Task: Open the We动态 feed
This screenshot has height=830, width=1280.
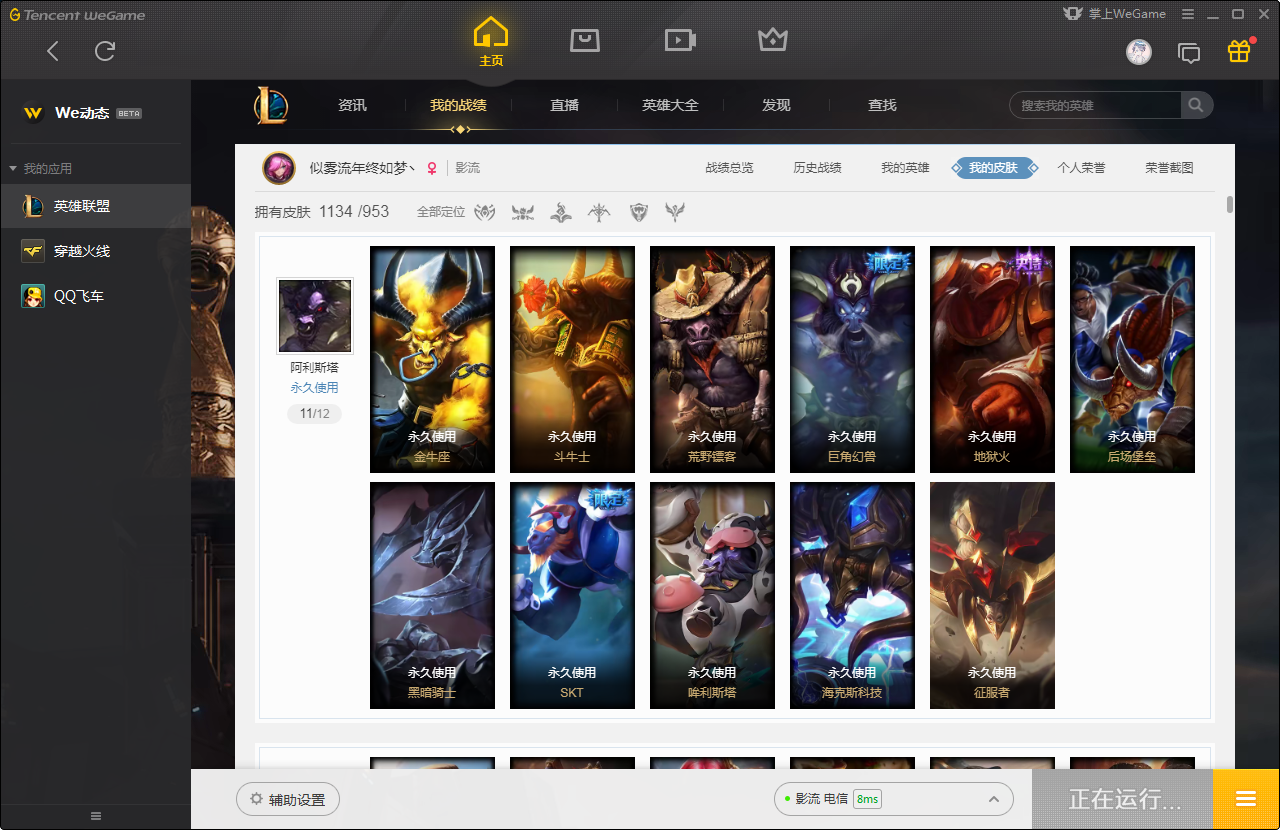Action: (x=82, y=113)
